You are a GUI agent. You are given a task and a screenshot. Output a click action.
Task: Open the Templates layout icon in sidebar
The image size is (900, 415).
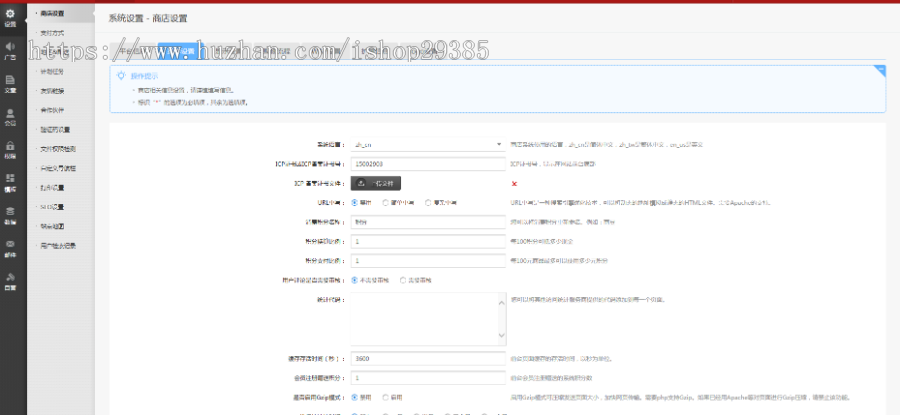10,183
